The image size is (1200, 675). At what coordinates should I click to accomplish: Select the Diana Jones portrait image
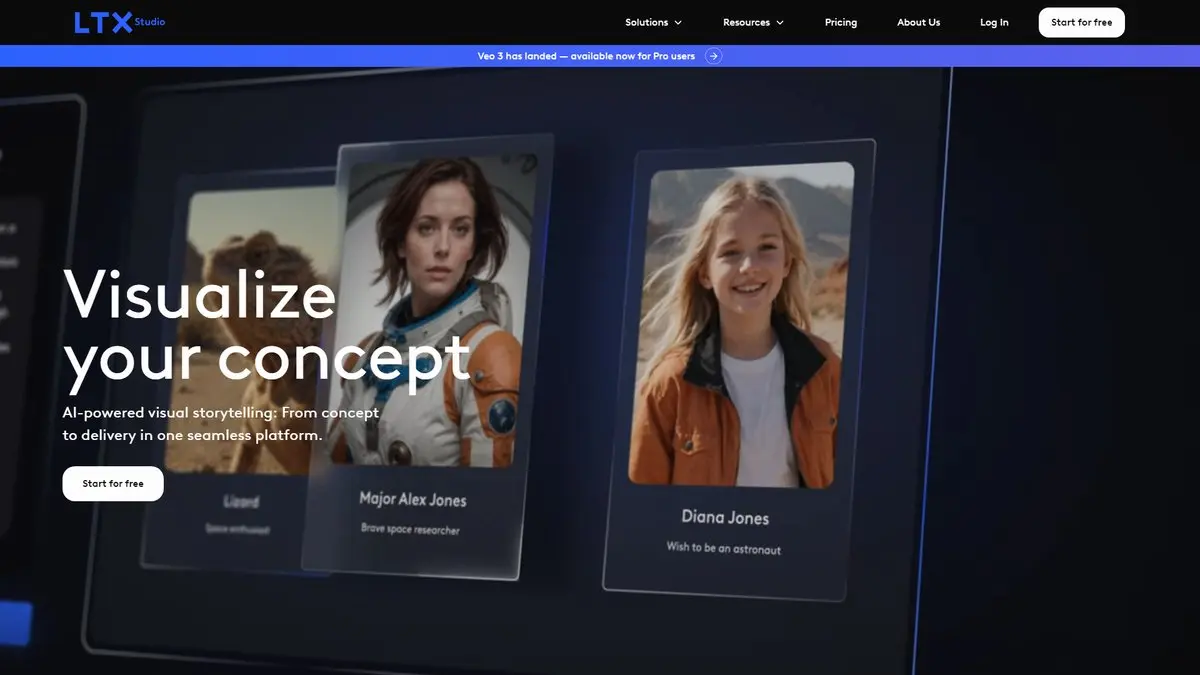(740, 325)
